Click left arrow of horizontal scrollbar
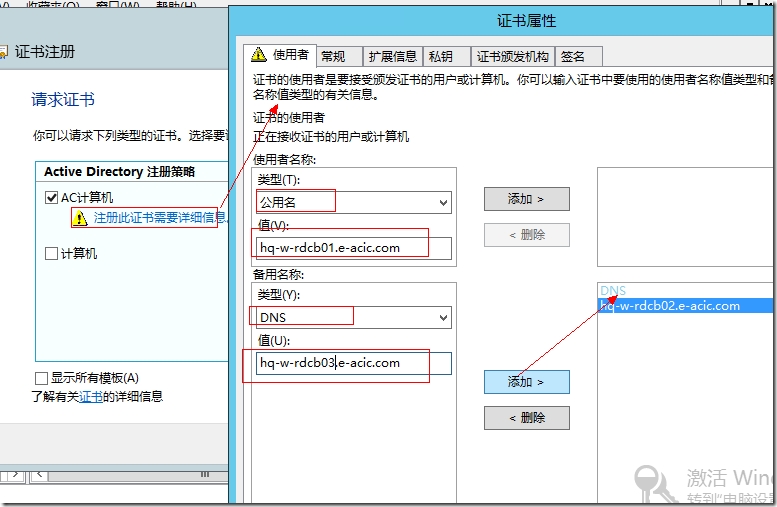 click(x=40, y=475)
